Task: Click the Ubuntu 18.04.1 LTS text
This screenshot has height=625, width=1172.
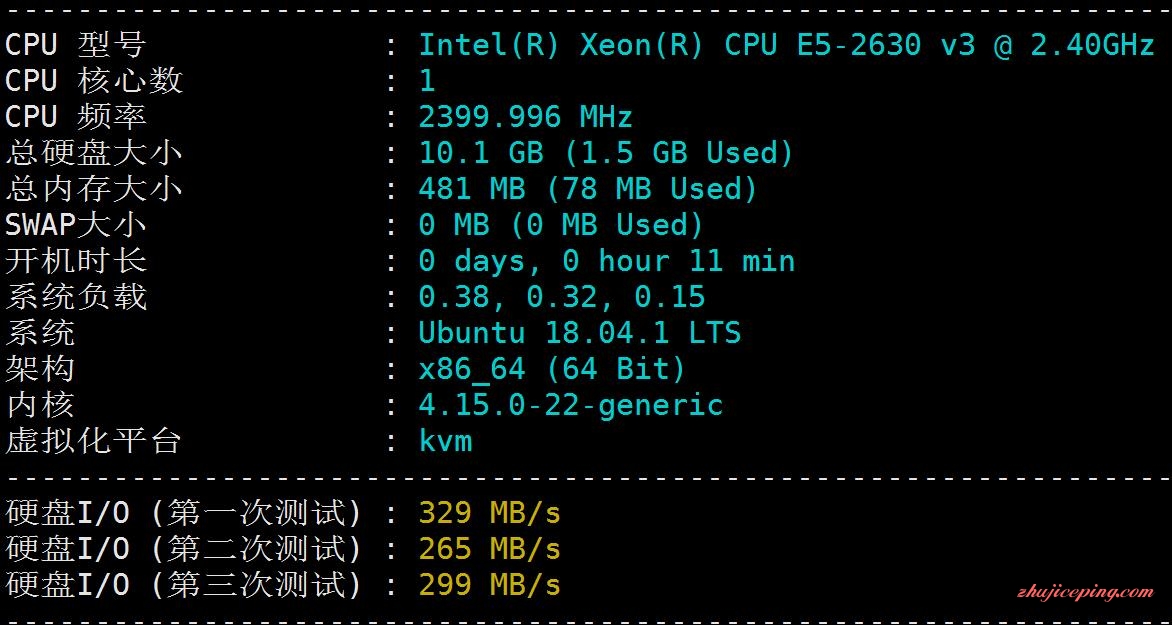Action: 579,333
